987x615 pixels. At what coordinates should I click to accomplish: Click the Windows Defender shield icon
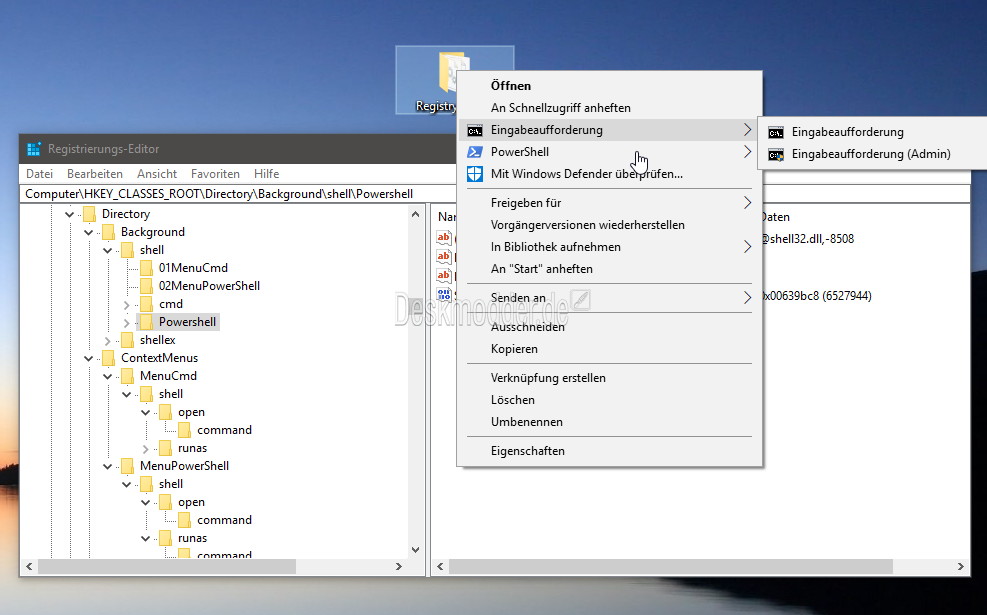475,174
